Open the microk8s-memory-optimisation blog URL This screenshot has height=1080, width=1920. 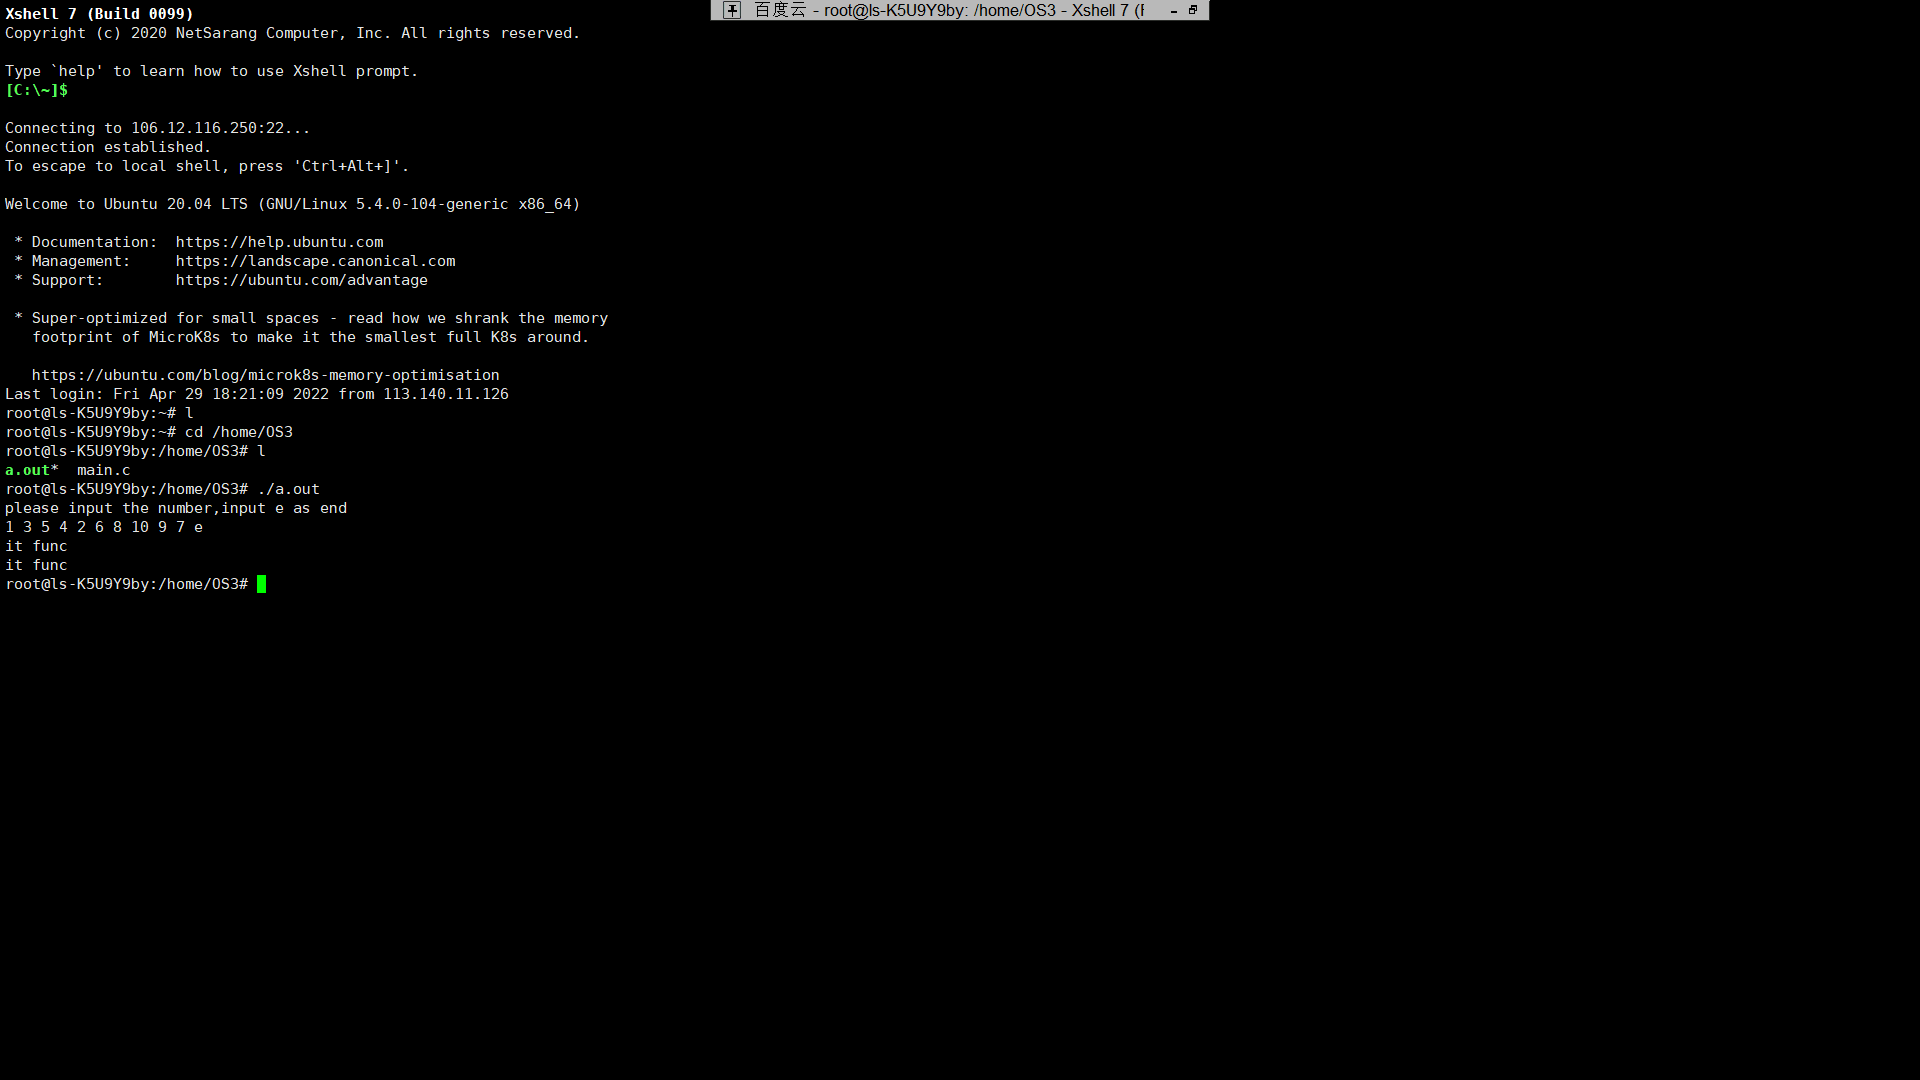(x=265, y=375)
